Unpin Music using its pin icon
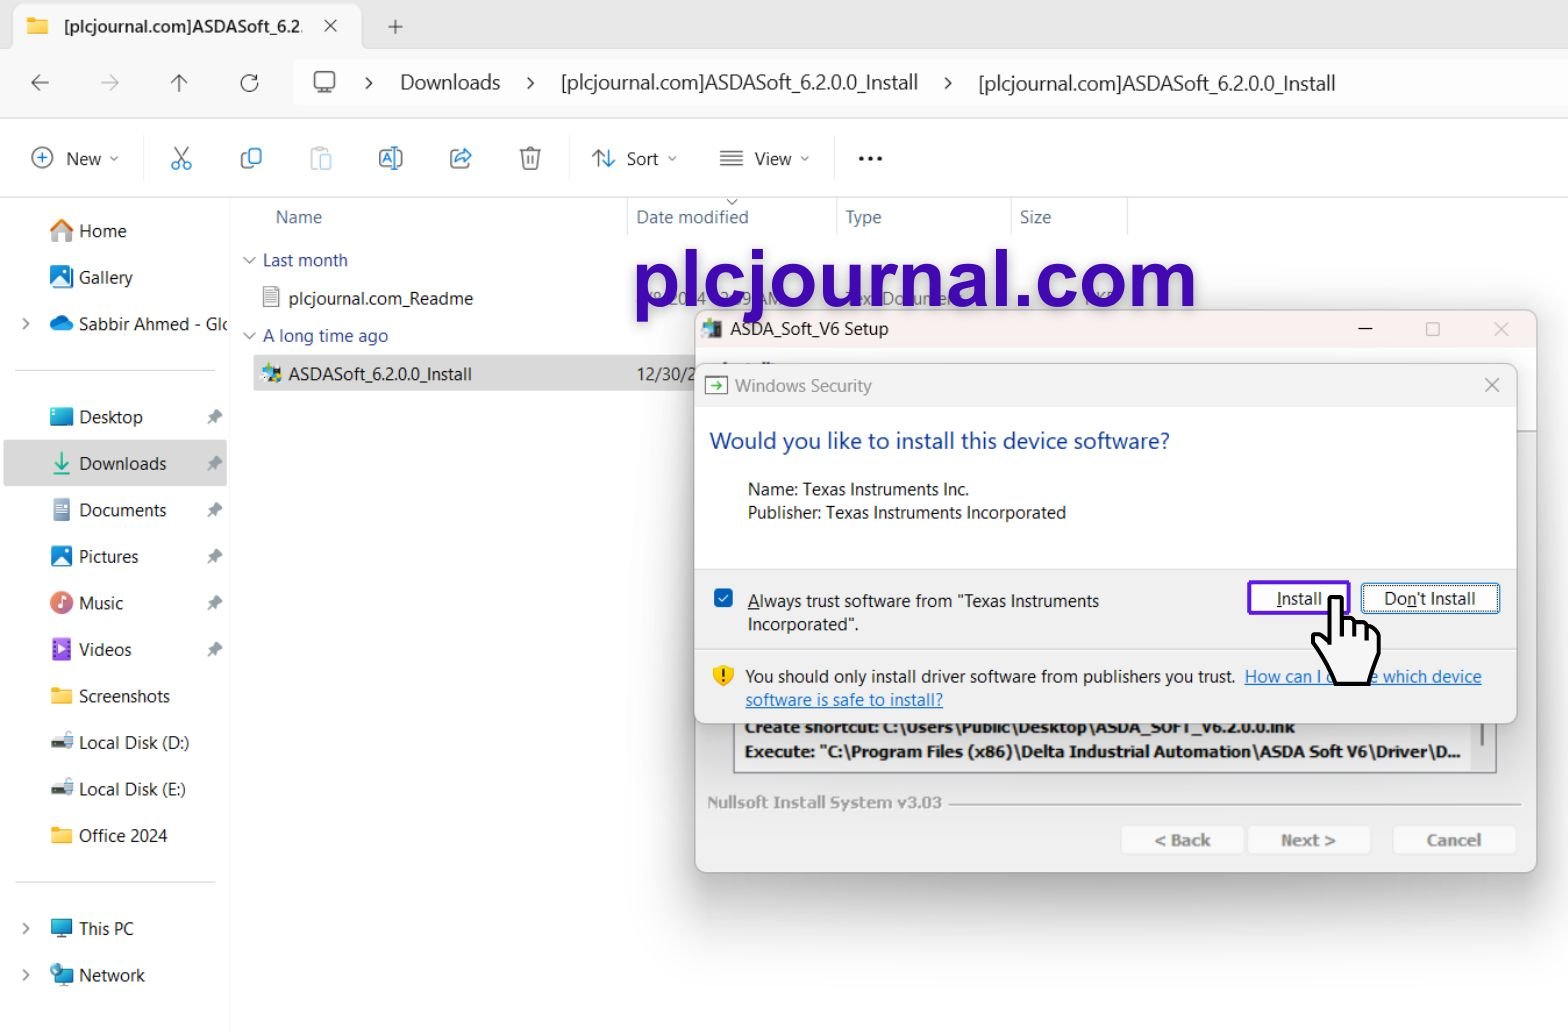Screen dimensions: 1568x1033 214,603
